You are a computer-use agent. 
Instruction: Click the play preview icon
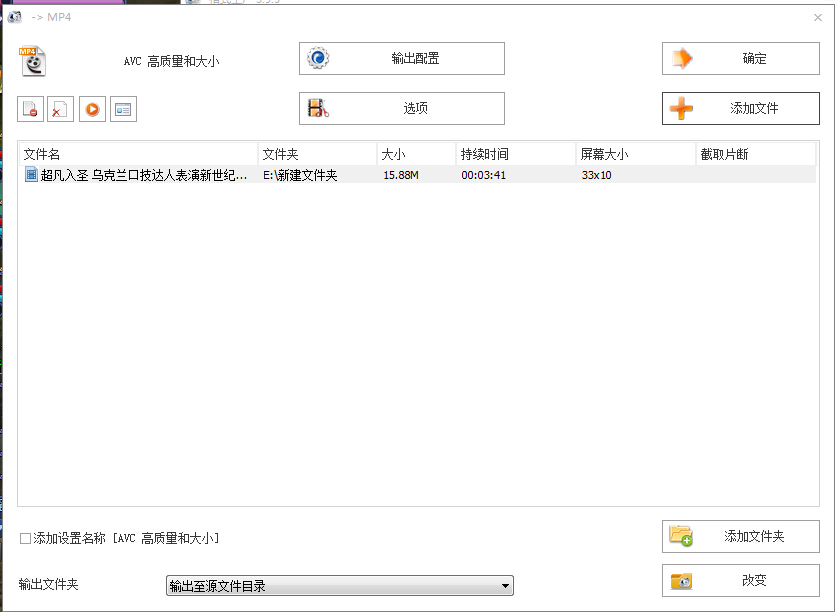92,108
